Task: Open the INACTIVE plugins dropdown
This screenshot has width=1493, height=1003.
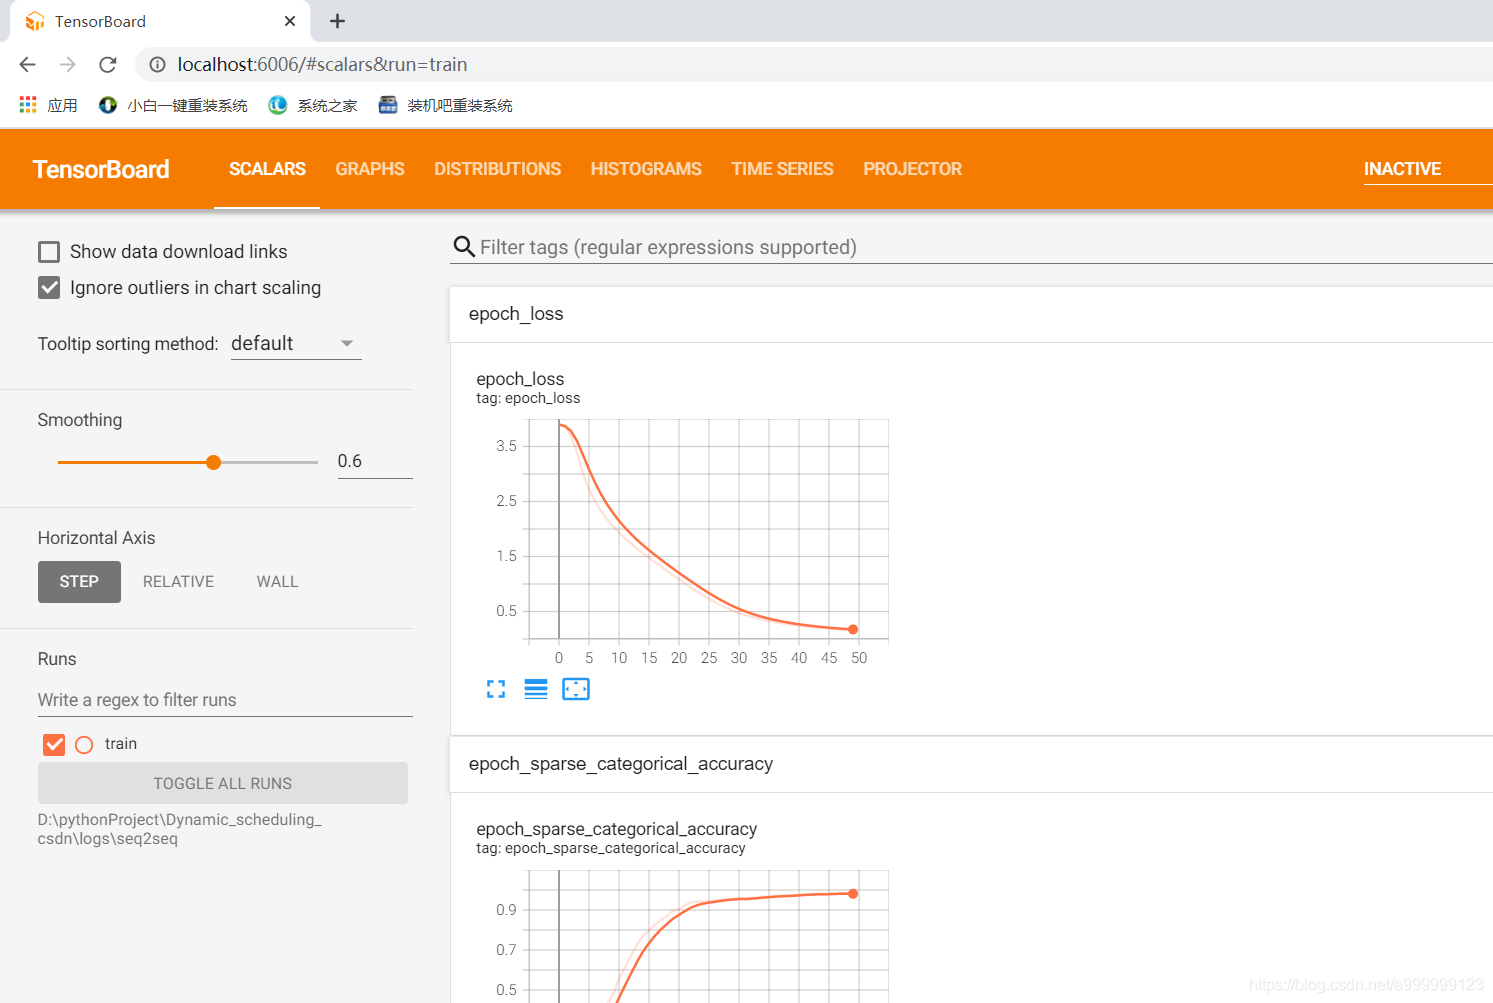Action: [x=1427, y=169]
